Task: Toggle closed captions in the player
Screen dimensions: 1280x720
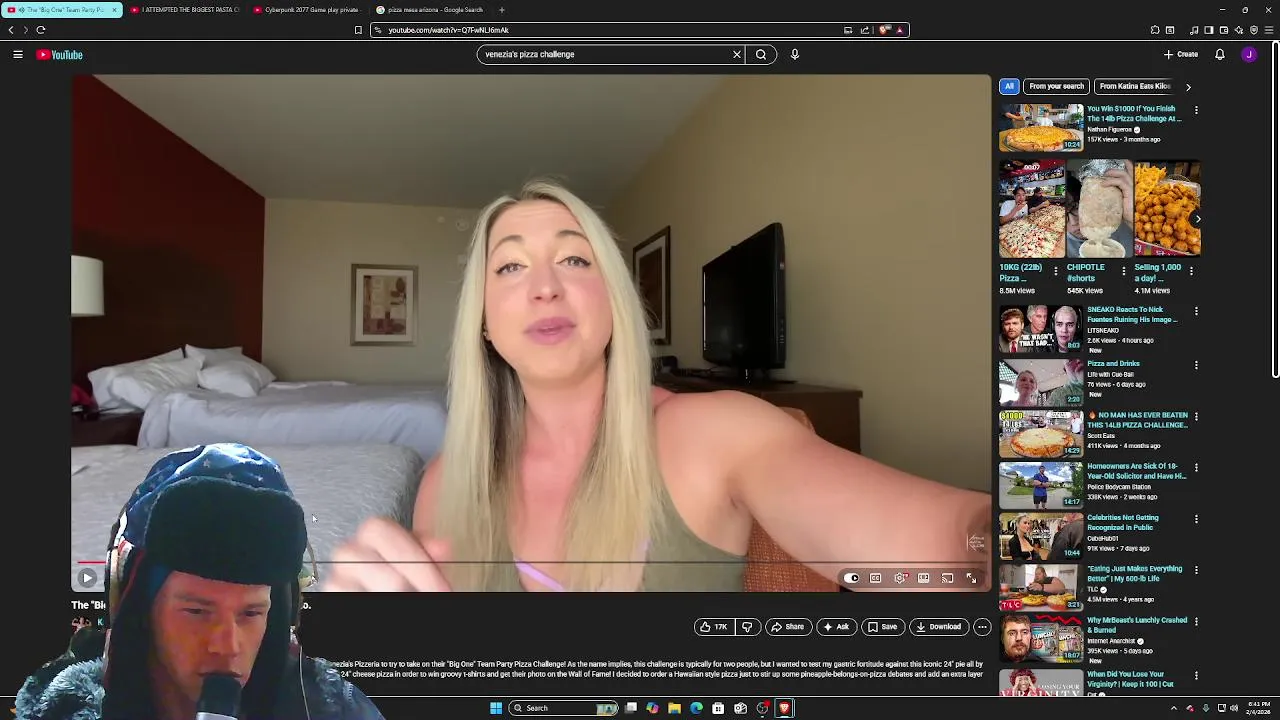Action: pyautogui.click(x=875, y=578)
